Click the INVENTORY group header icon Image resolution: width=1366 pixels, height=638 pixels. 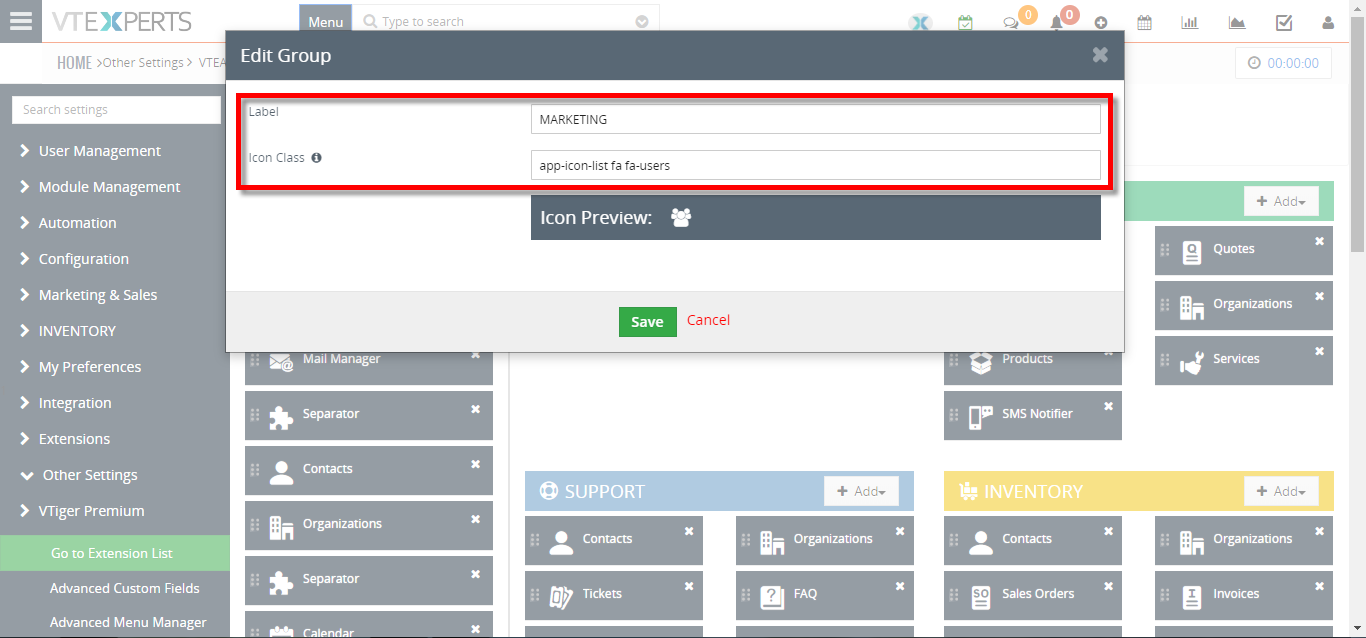[x=967, y=491]
